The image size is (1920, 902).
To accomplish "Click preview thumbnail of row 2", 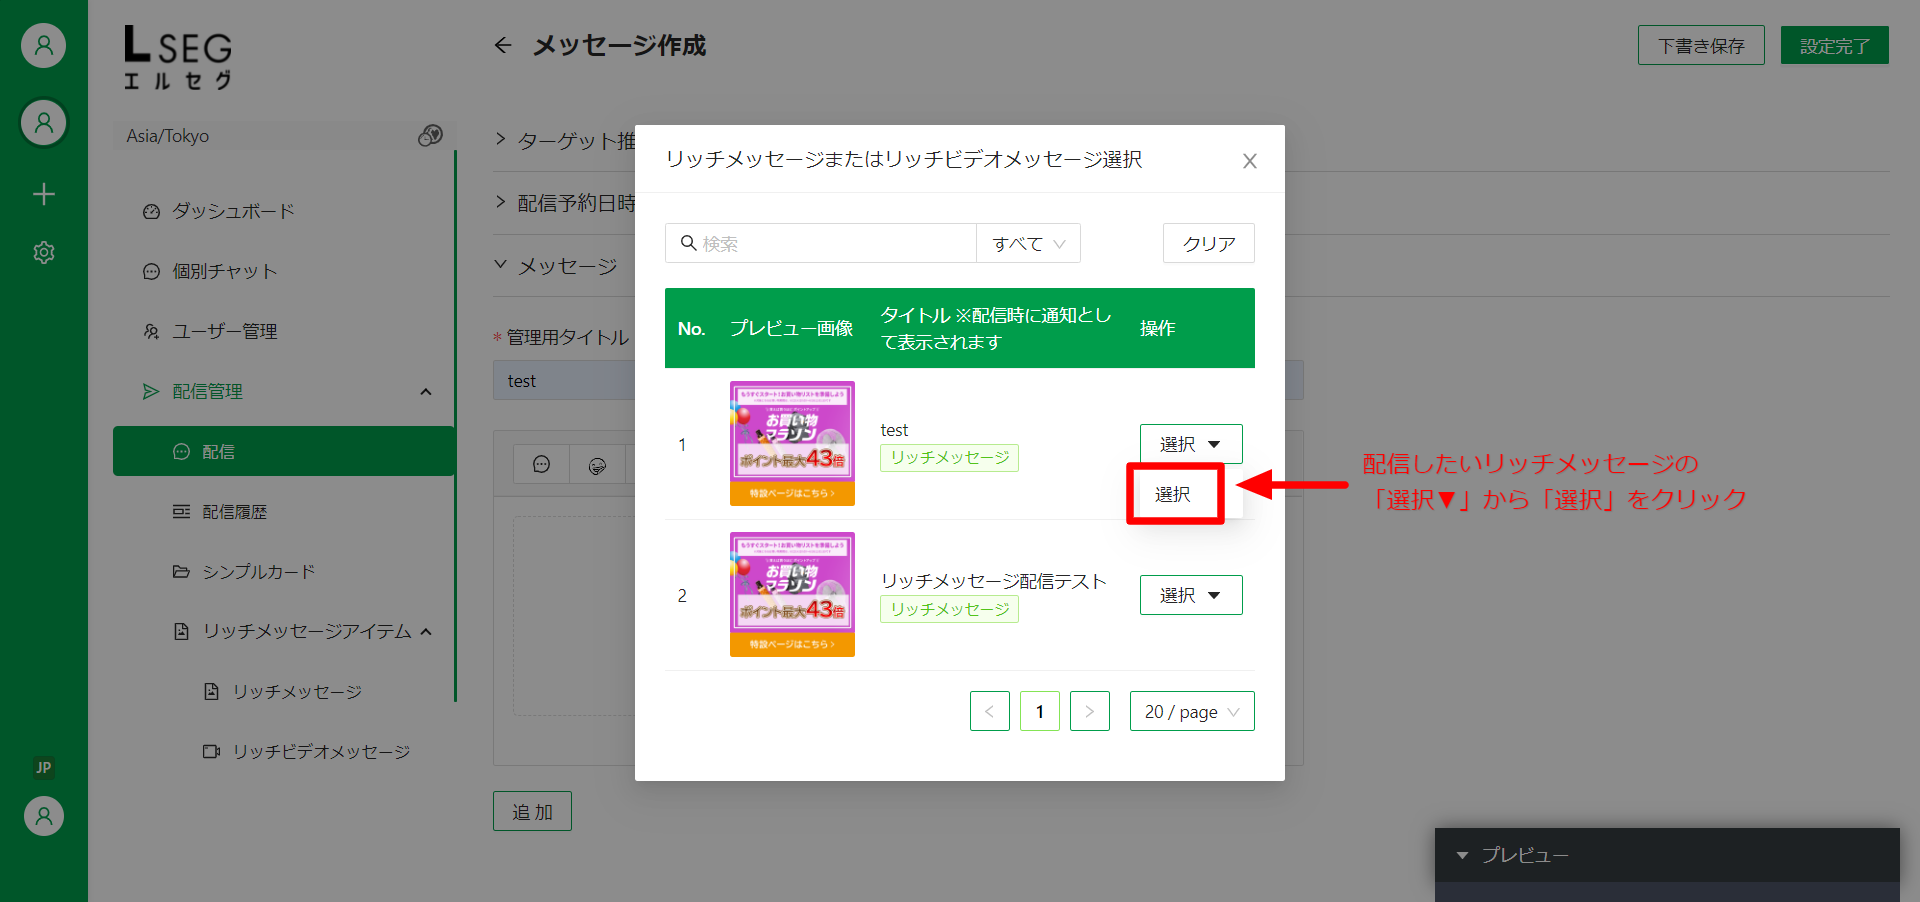I will (792, 594).
